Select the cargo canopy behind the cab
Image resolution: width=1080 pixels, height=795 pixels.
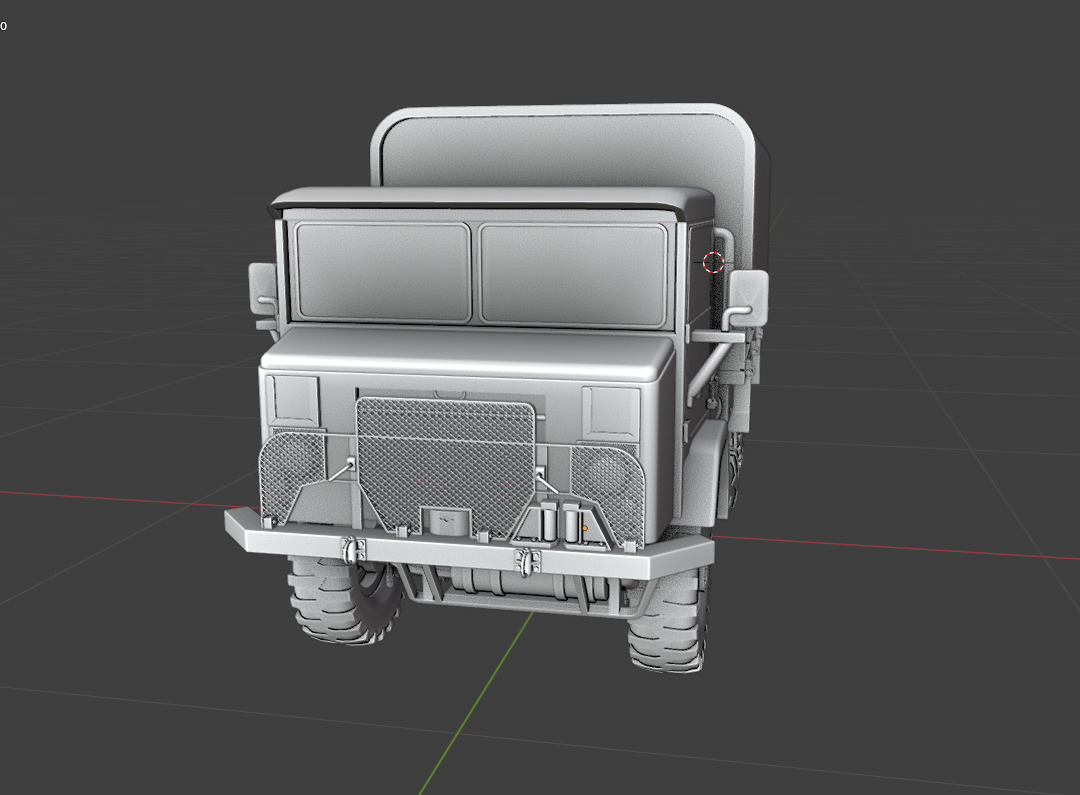(565, 147)
